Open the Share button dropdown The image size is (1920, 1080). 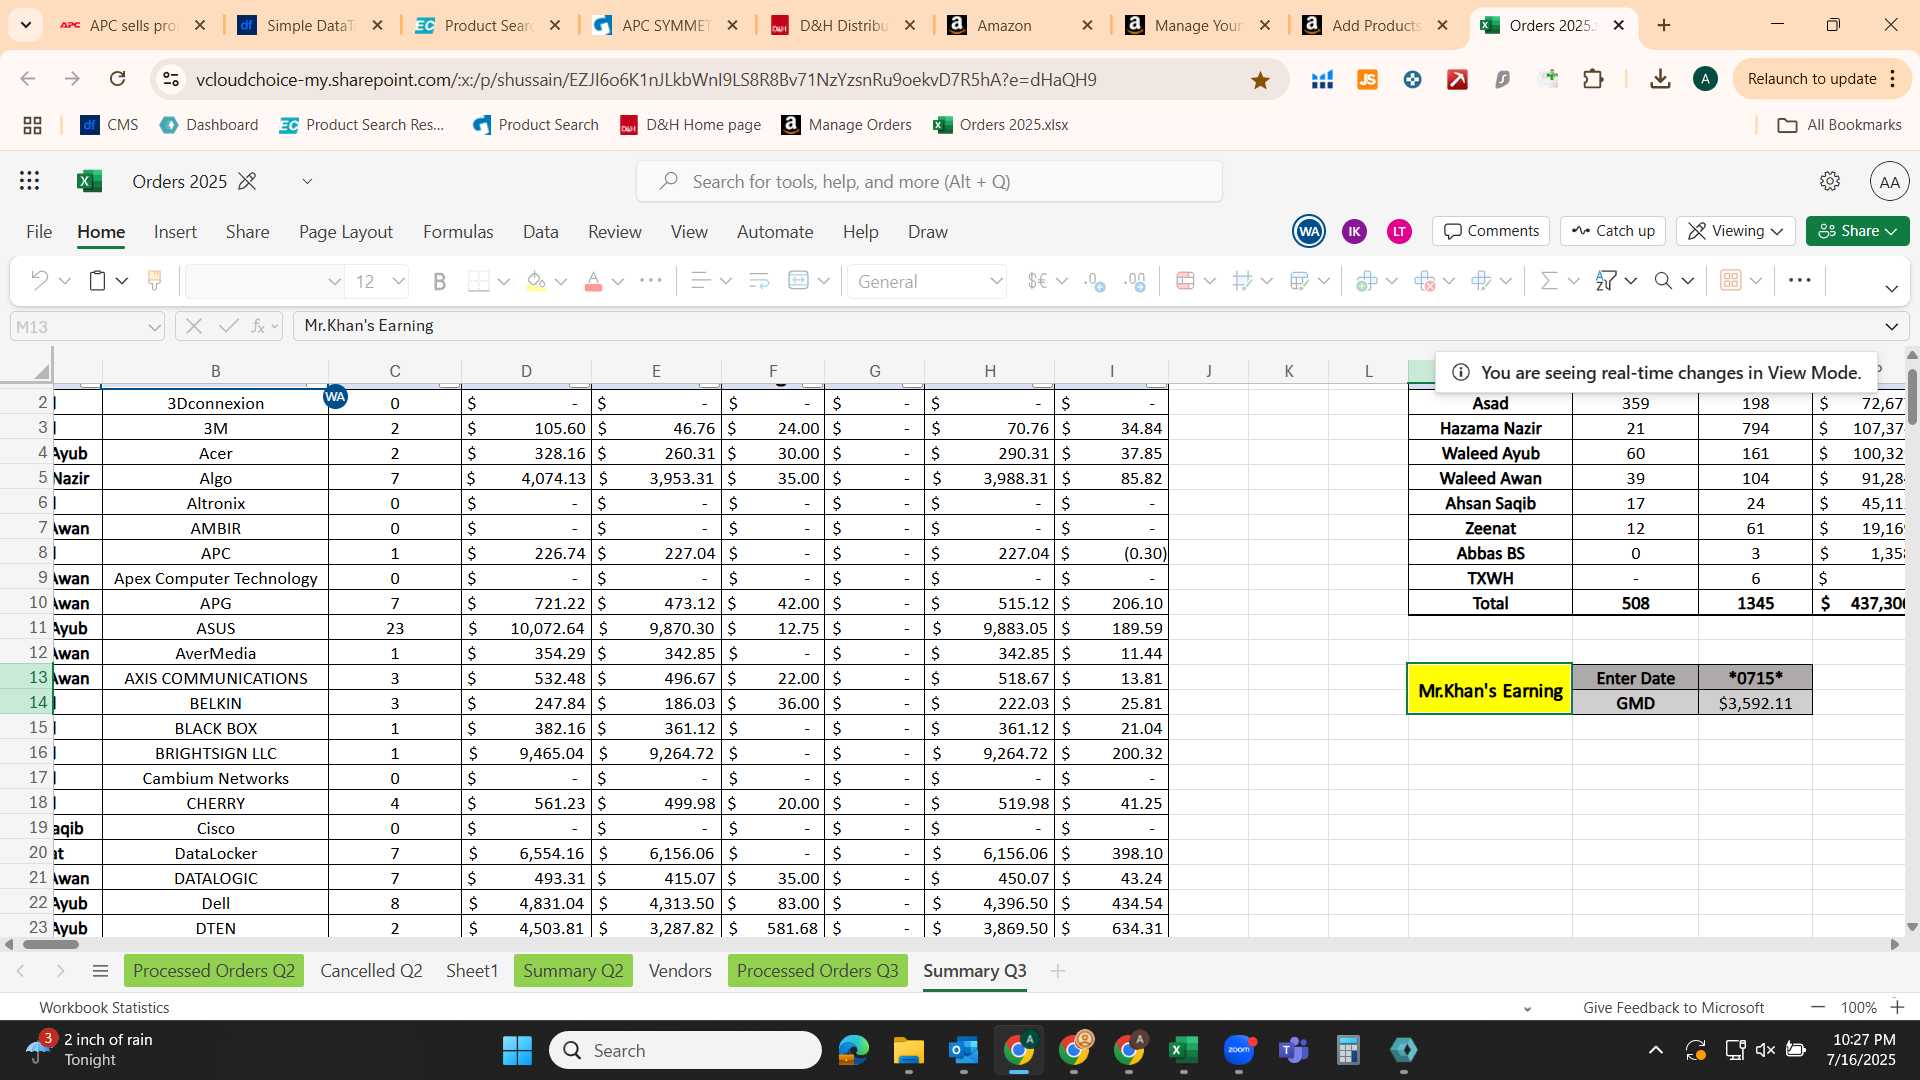point(1858,231)
